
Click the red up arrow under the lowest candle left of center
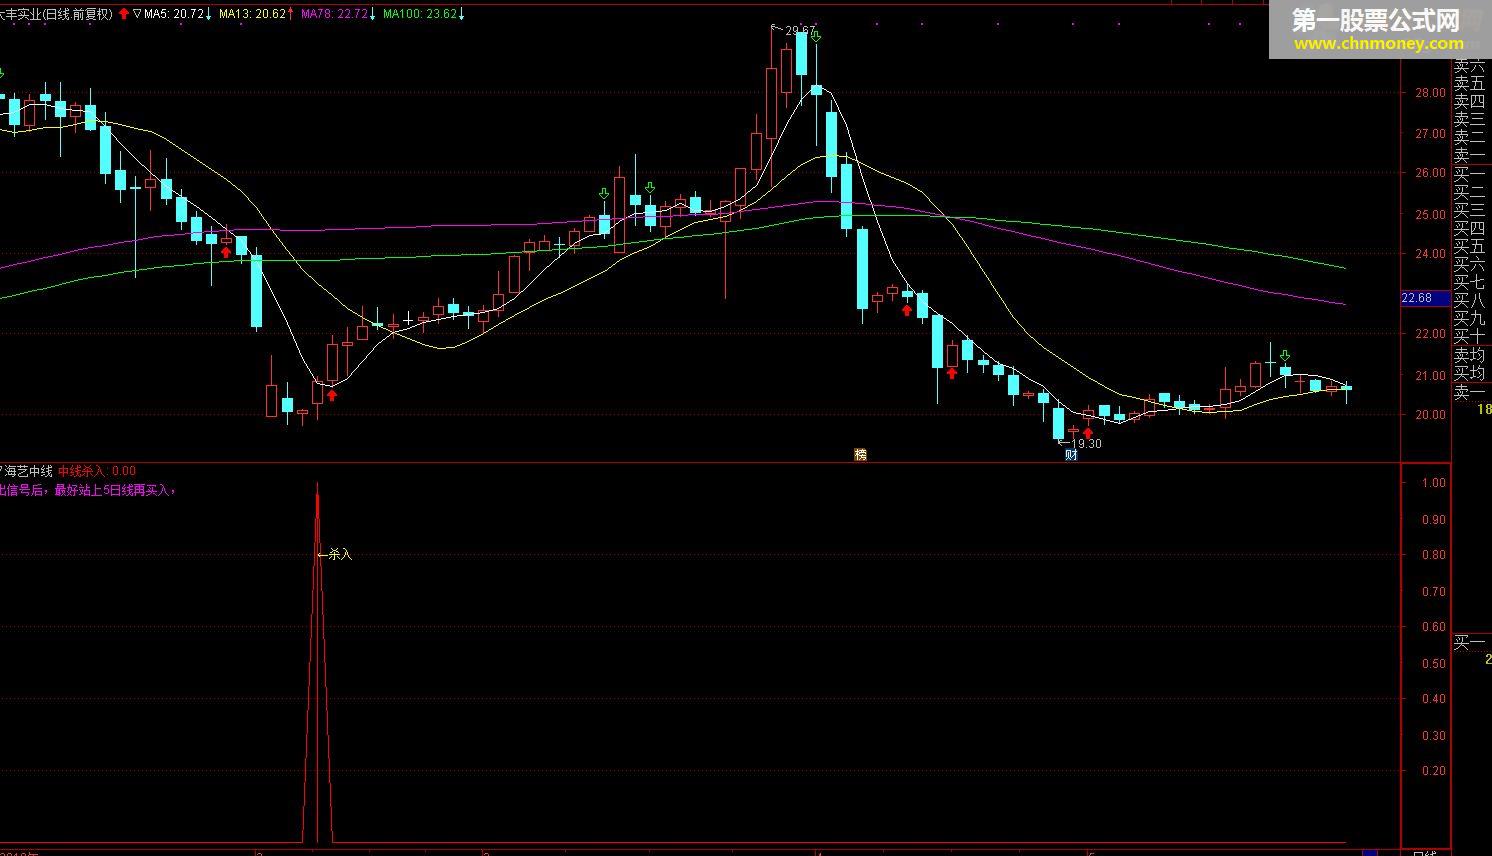331,396
